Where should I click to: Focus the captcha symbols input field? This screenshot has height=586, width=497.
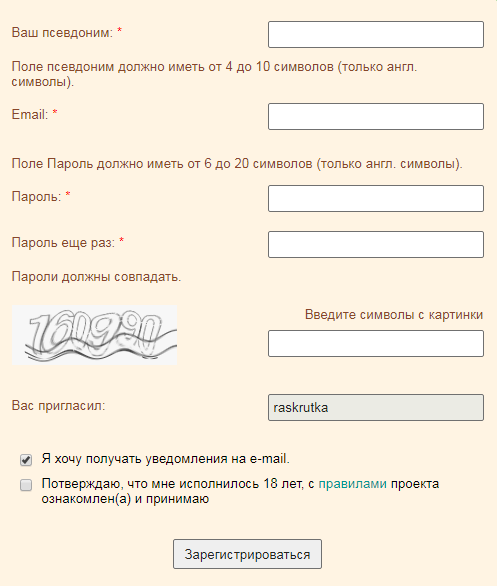pyautogui.click(x=376, y=343)
